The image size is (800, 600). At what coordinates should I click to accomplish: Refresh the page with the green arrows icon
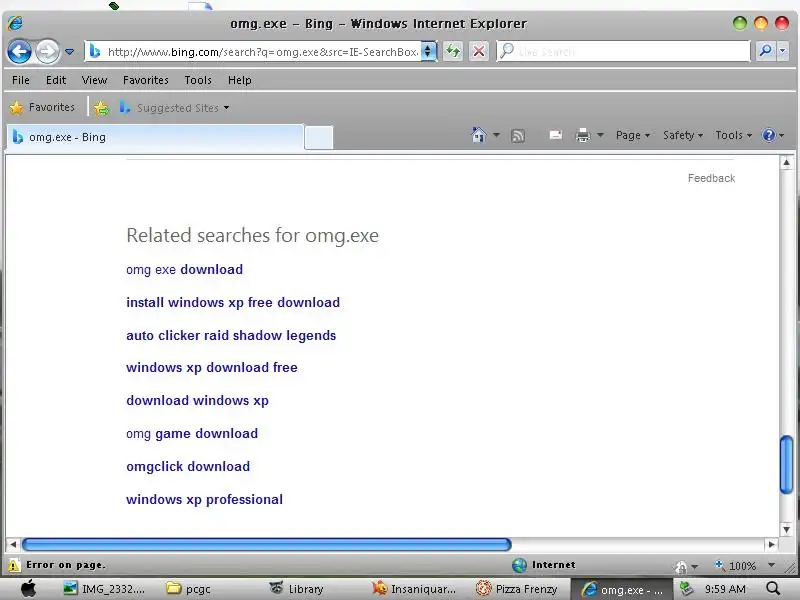453,51
